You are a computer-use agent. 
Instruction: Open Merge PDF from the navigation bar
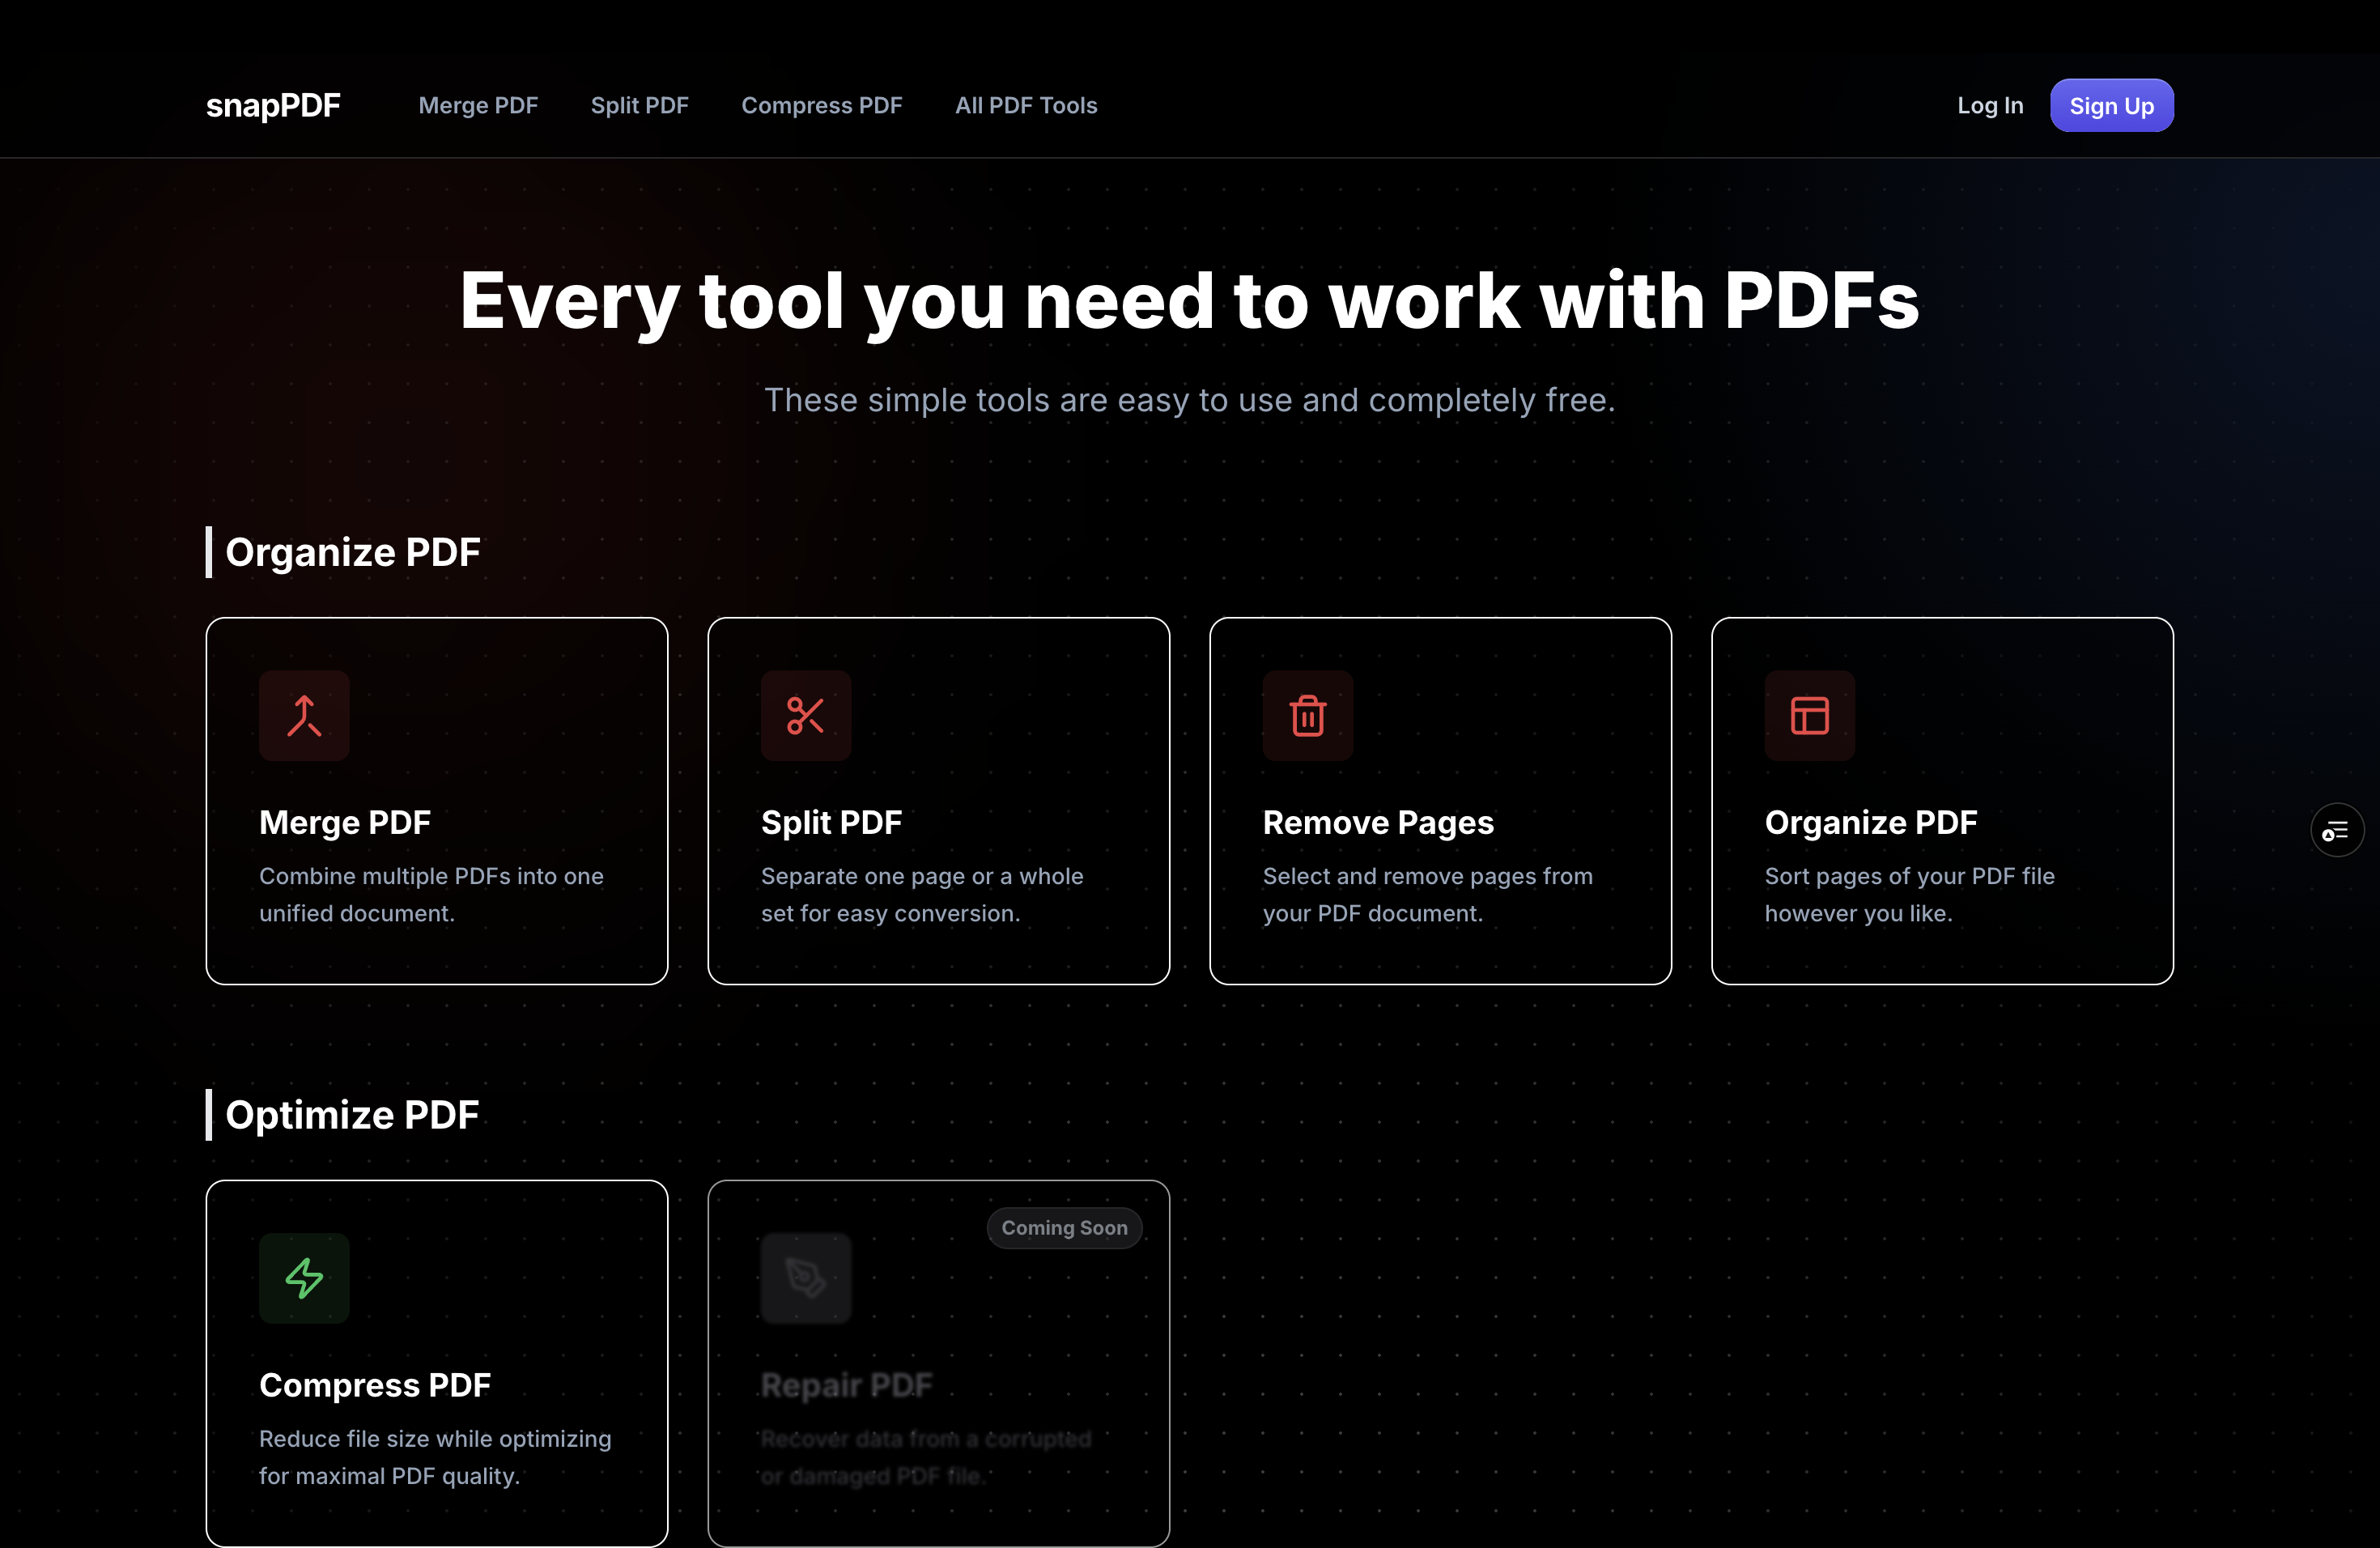click(478, 105)
